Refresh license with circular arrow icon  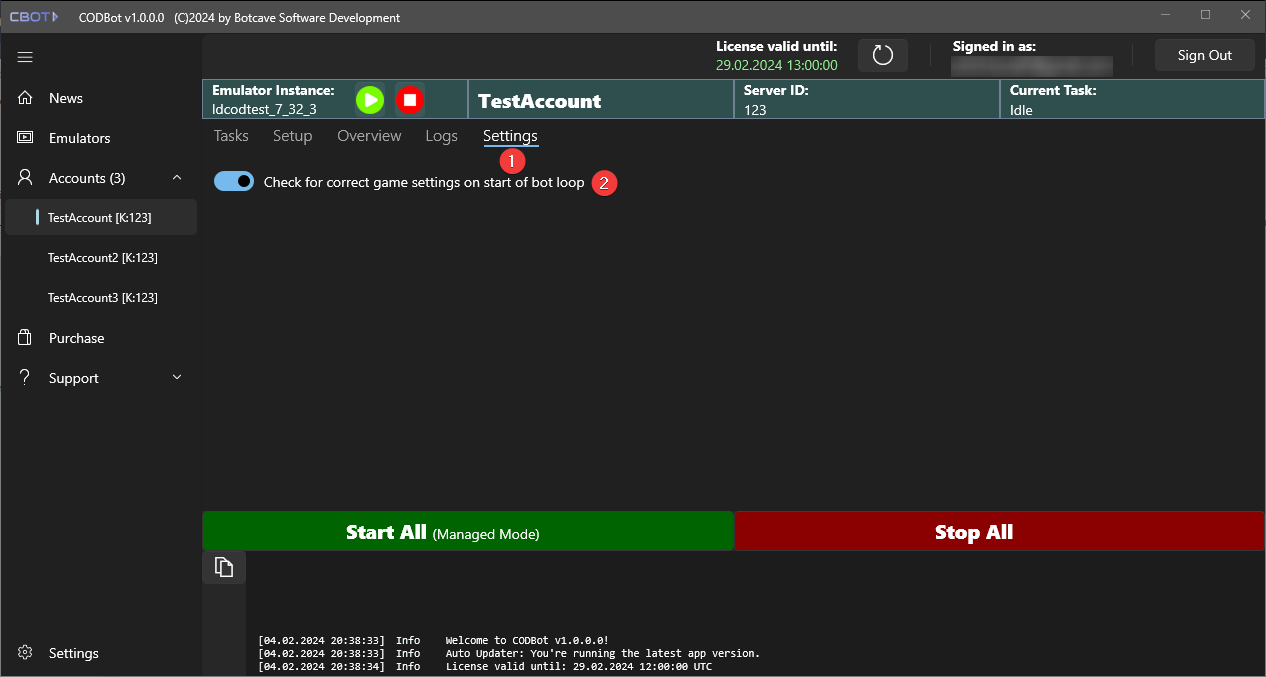882,56
